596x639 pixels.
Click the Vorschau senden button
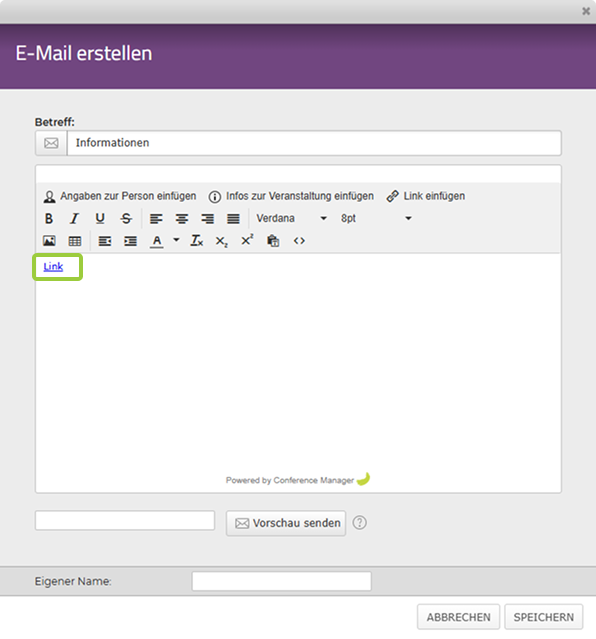(286, 523)
